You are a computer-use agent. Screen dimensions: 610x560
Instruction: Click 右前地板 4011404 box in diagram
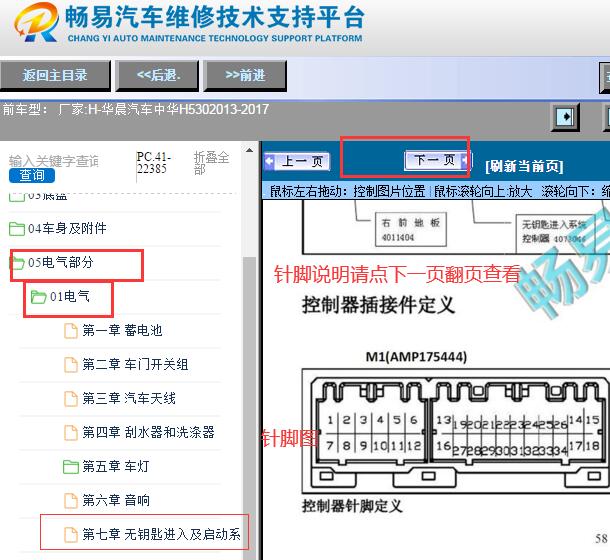point(410,229)
